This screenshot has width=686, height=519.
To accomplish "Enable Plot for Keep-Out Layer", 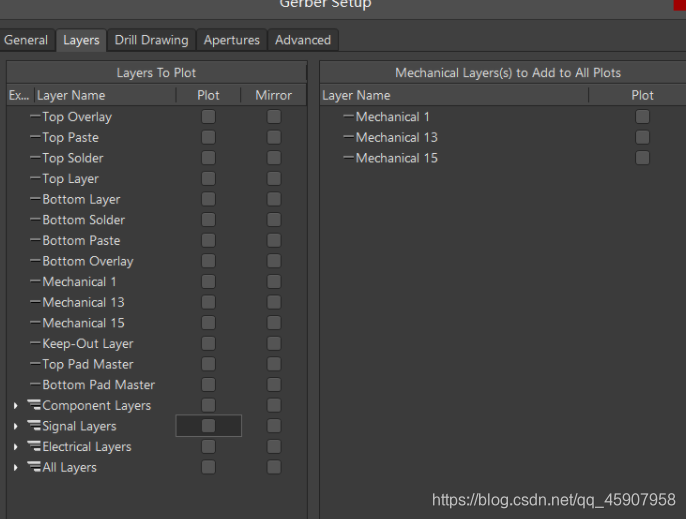I will [208, 344].
